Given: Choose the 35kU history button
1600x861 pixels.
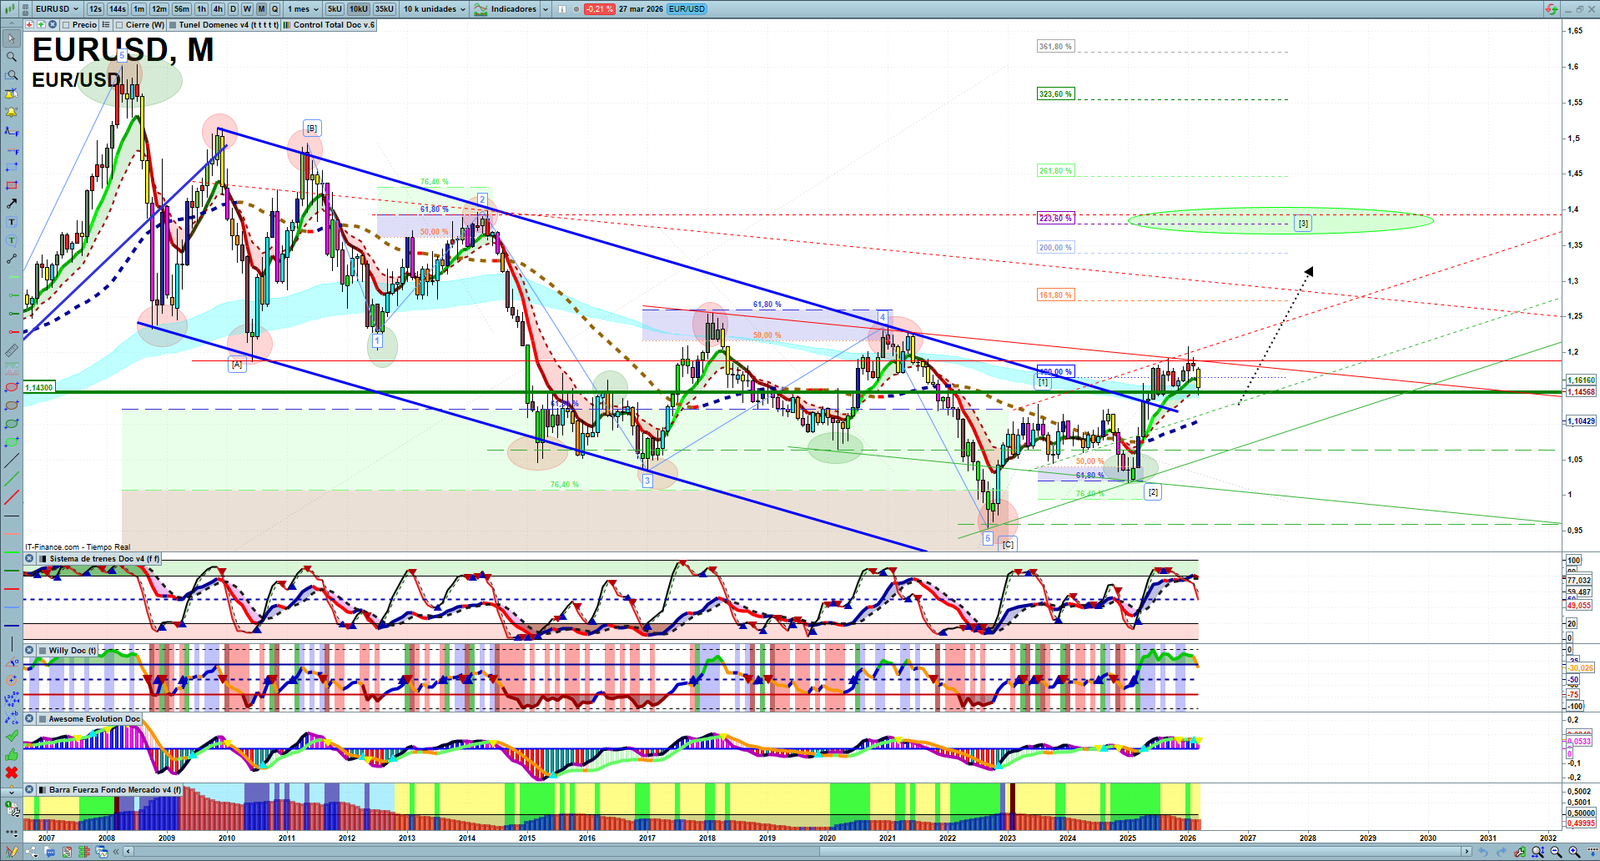Looking at the screenshot, I should [384, 9].
